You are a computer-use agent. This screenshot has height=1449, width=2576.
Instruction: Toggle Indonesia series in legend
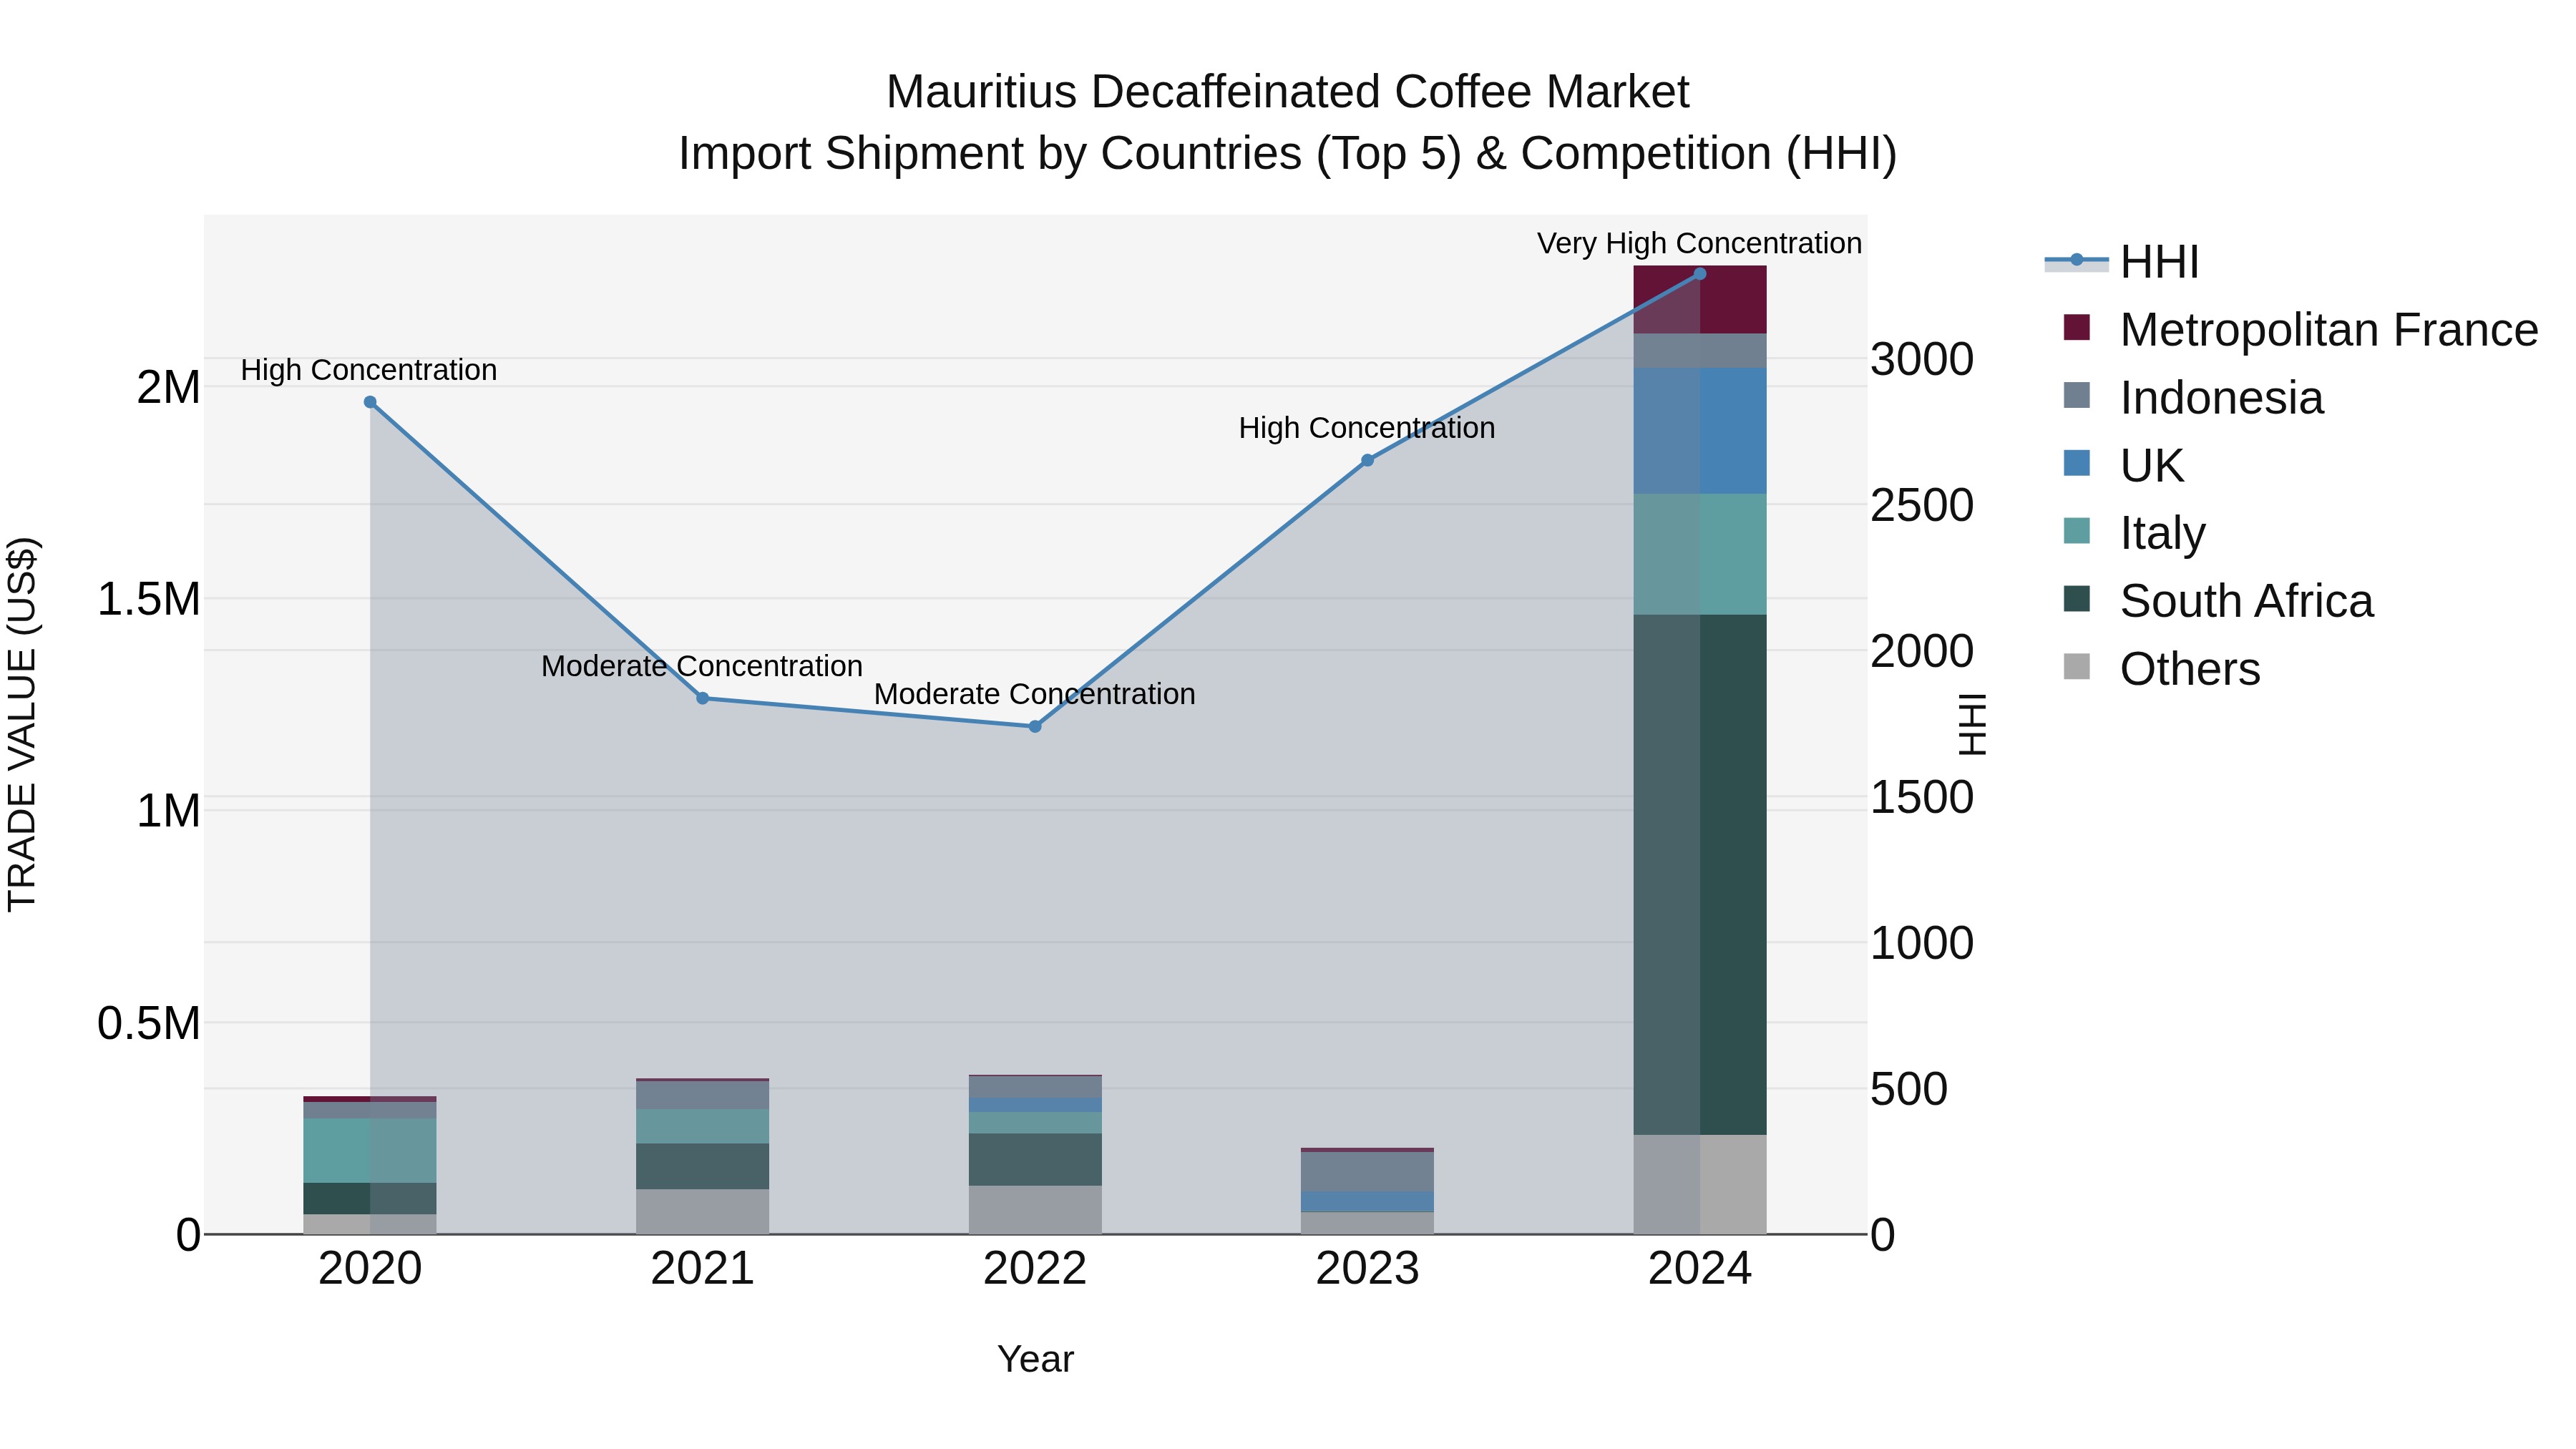coord(2193,398)
